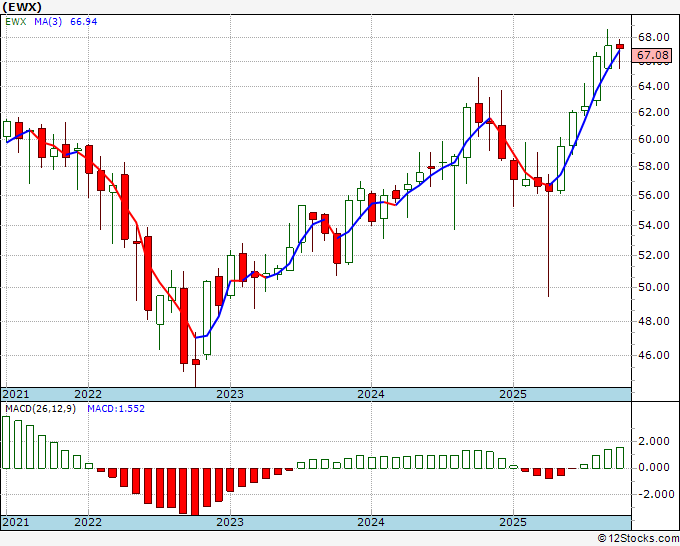
Task: Select 2023 on the price chart time axis
Action: [230, 394]
